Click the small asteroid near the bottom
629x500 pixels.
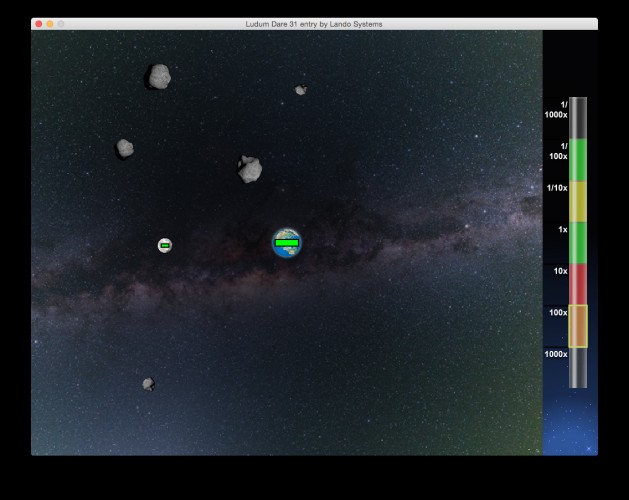point(148,384)
